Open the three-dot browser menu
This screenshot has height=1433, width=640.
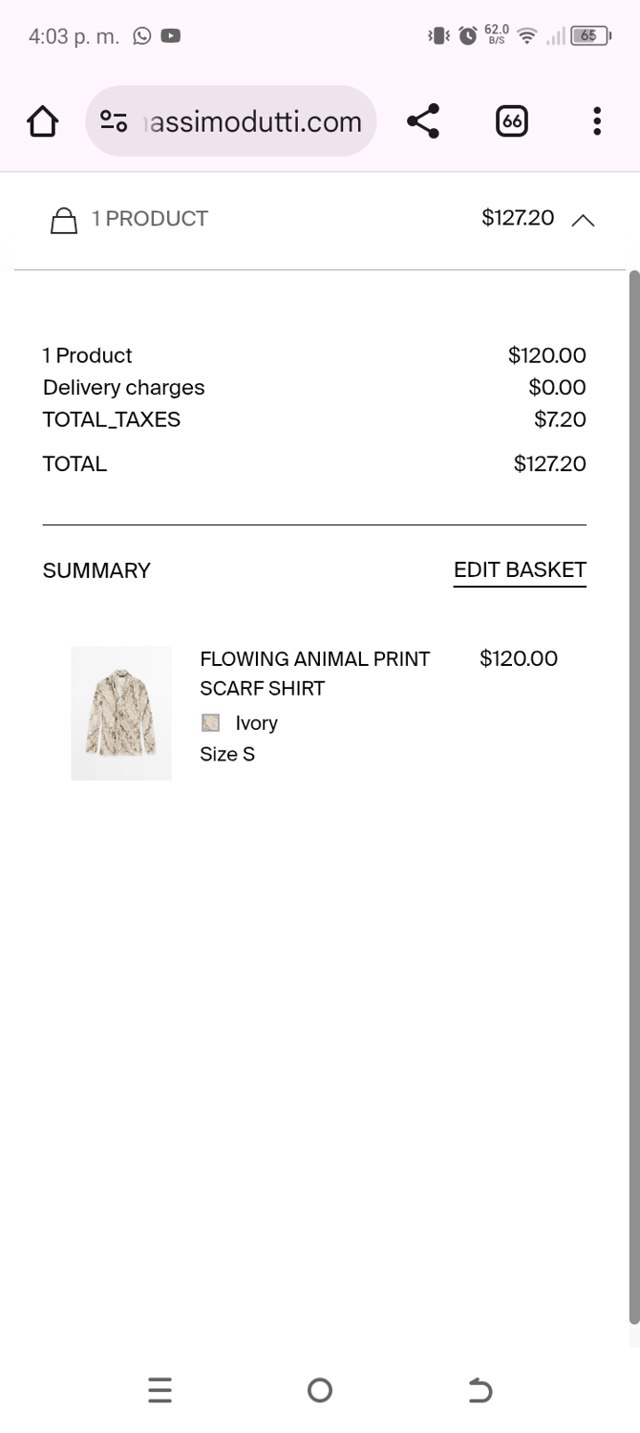[597, 122]
